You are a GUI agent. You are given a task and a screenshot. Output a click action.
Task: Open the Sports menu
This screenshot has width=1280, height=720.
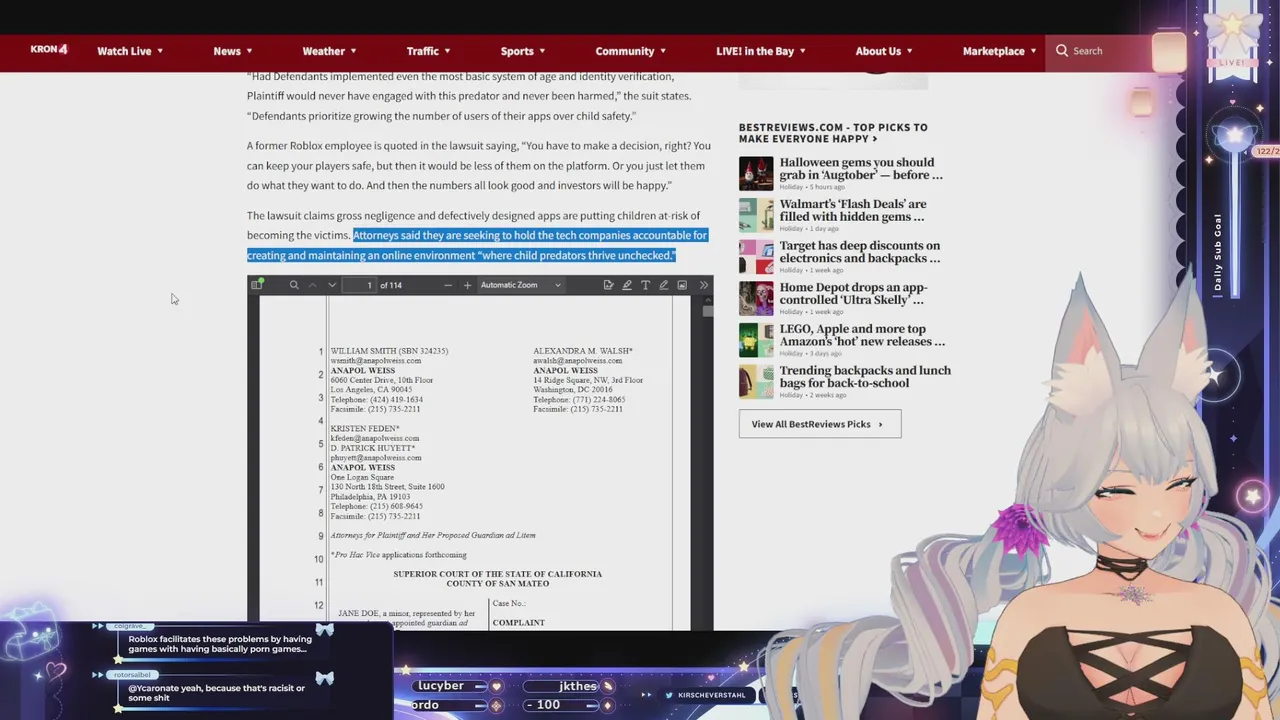[x=522, y=51]
